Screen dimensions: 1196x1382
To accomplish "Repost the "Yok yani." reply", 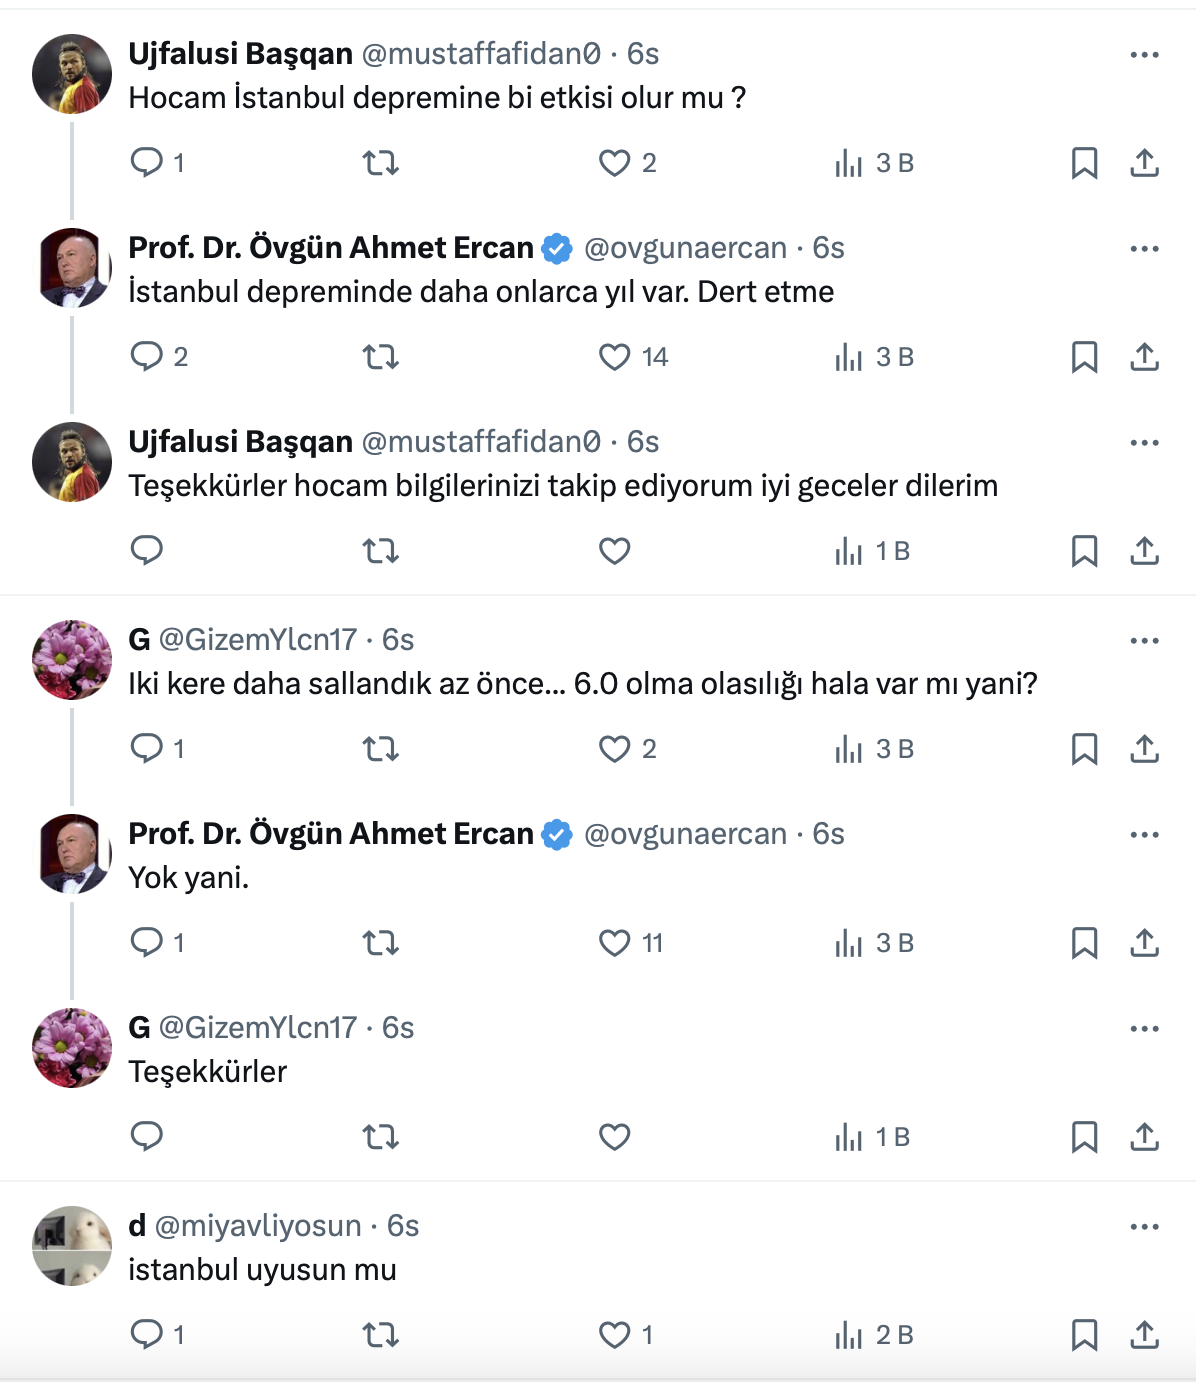I will (380, 943).
